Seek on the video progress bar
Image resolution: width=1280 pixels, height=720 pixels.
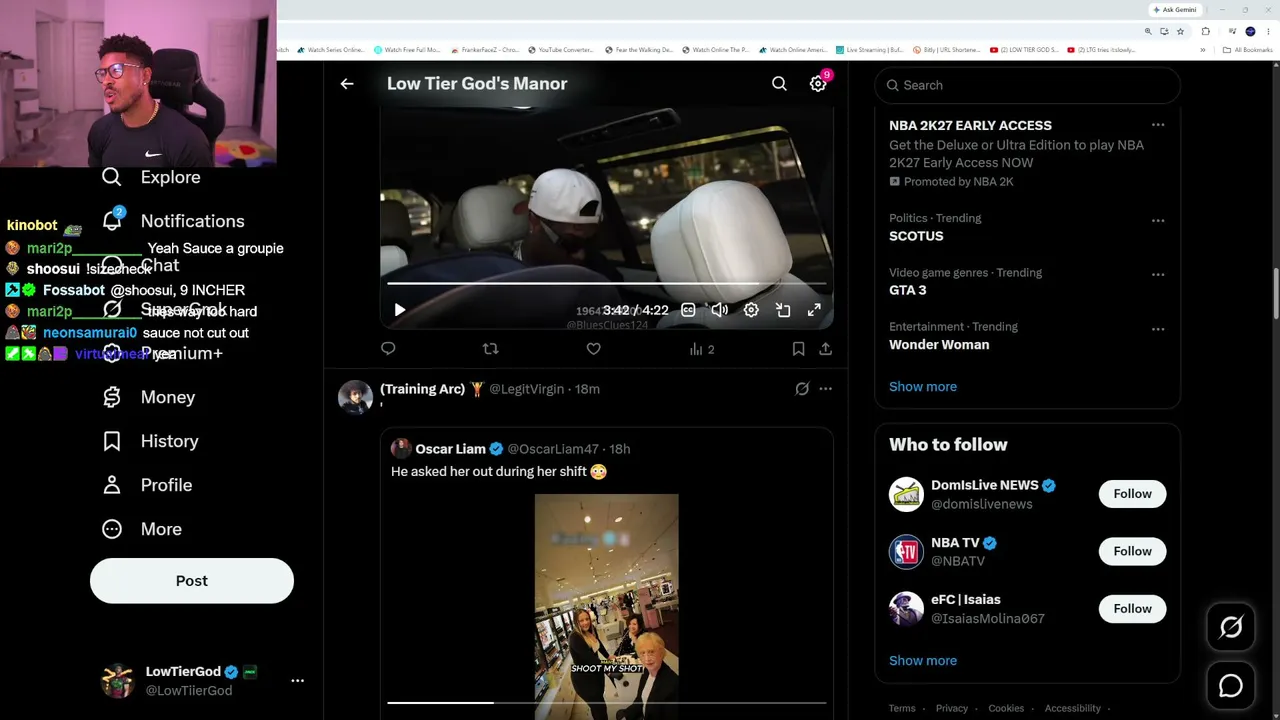coord(606,284)
